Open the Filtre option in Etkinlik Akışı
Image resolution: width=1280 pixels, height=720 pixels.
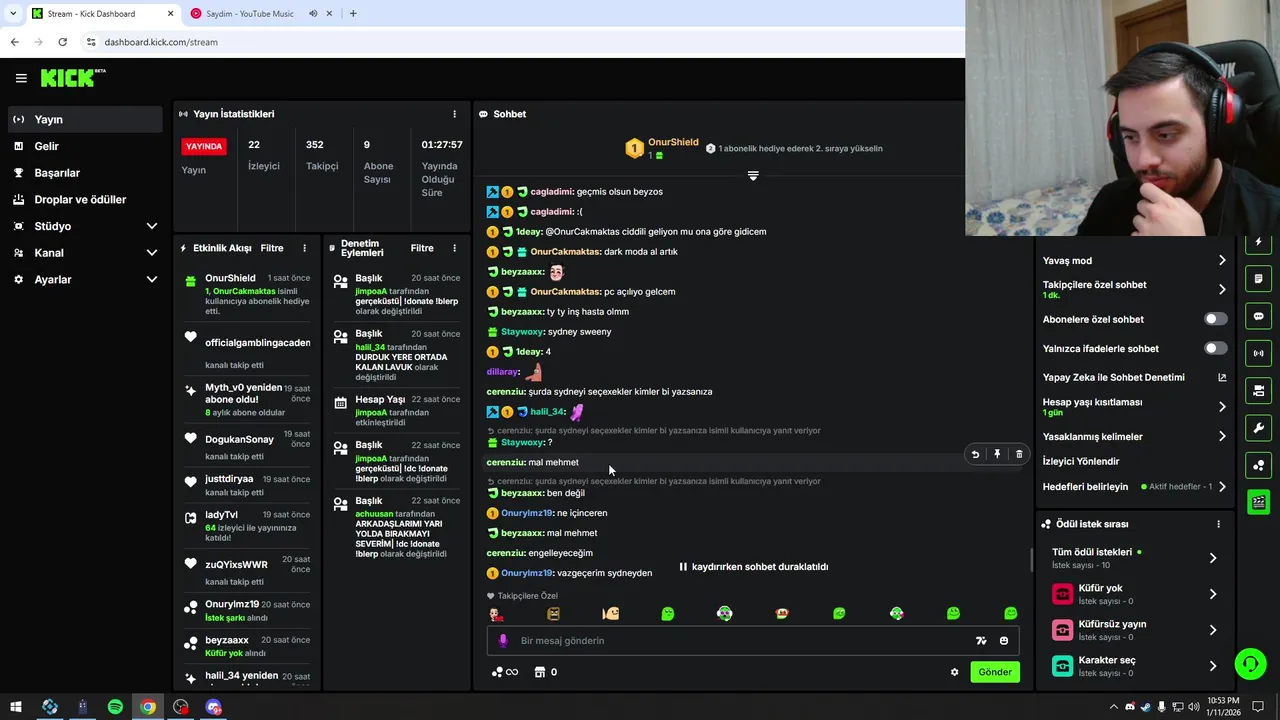click(x=272, y=248)
